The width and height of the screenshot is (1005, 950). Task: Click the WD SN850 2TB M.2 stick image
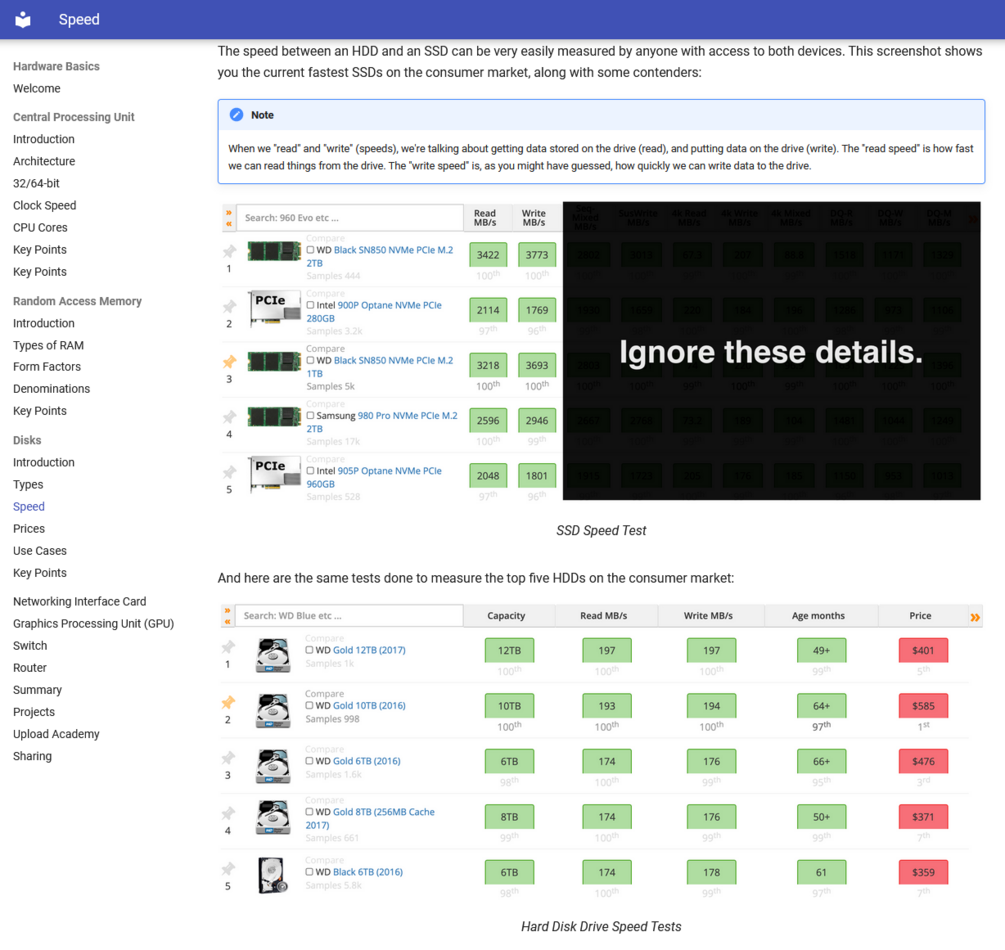(274, 251)
